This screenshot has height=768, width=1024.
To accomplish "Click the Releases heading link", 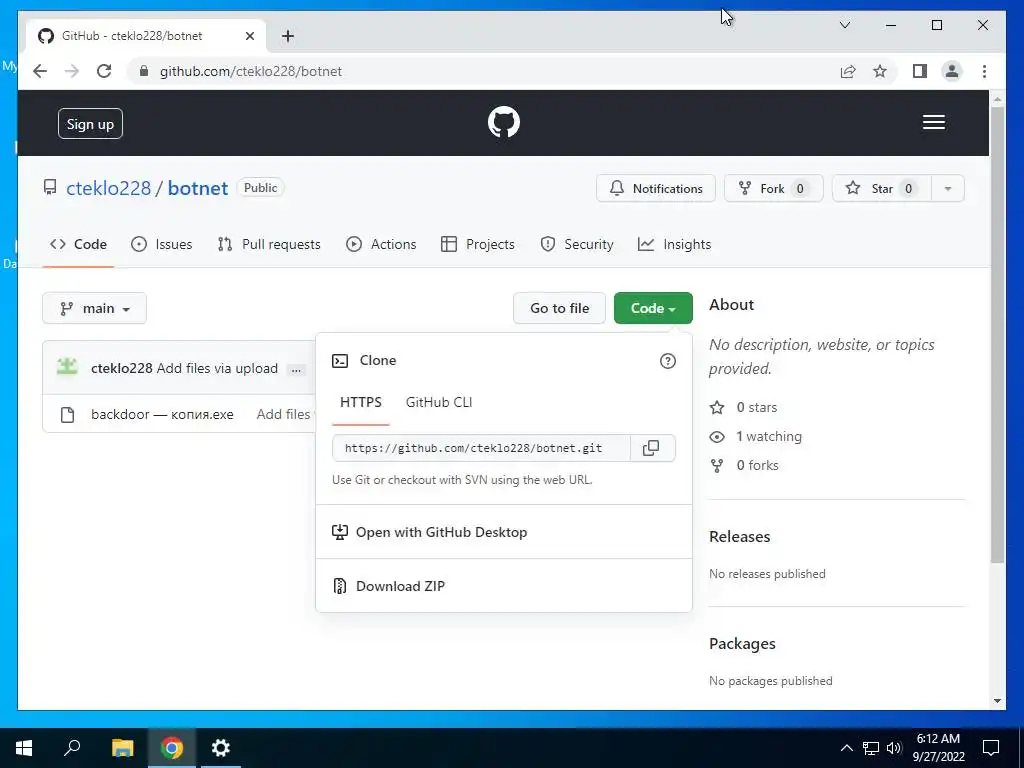I will click(x=739, y=537).
